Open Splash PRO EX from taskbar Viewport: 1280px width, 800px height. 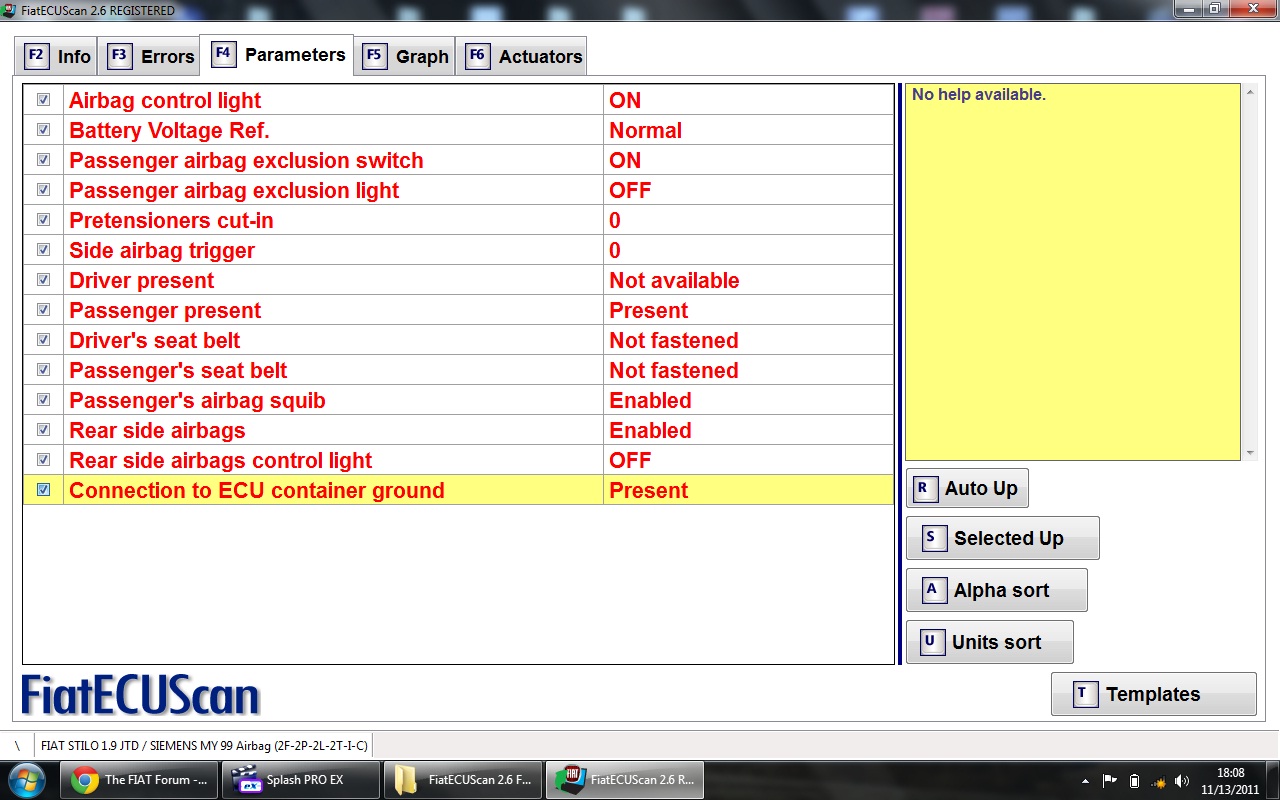[302, 779]
